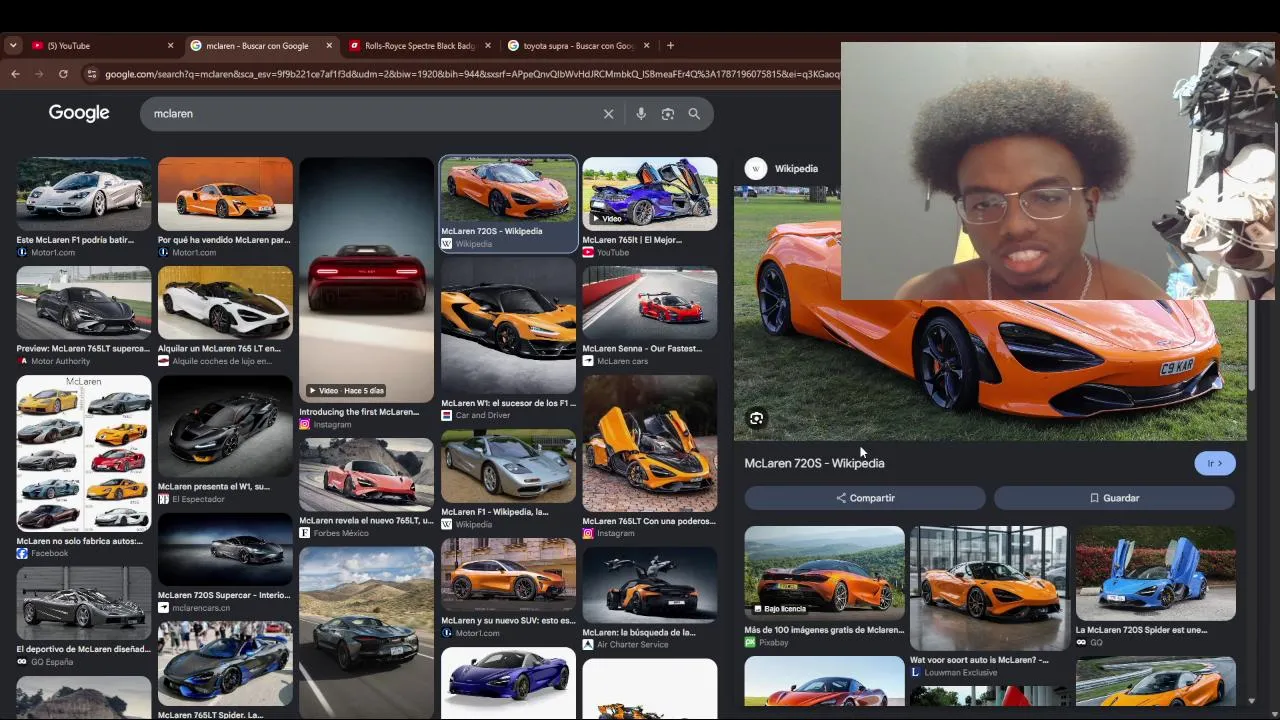
Task: Go to the Google homepage via logo
Action: tap(79, 113)
